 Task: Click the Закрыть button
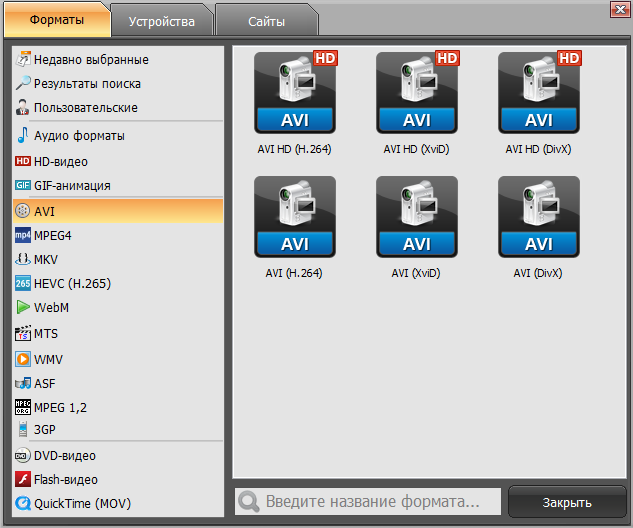pyautogui.click(x=567, y=502)
